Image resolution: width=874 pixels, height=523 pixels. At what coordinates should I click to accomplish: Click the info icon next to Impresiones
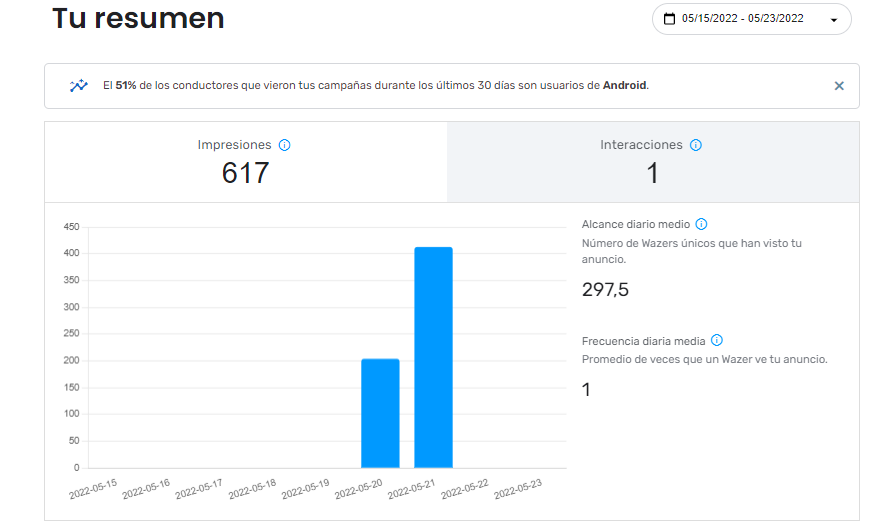pyautogui.click(x=284, y=145)
